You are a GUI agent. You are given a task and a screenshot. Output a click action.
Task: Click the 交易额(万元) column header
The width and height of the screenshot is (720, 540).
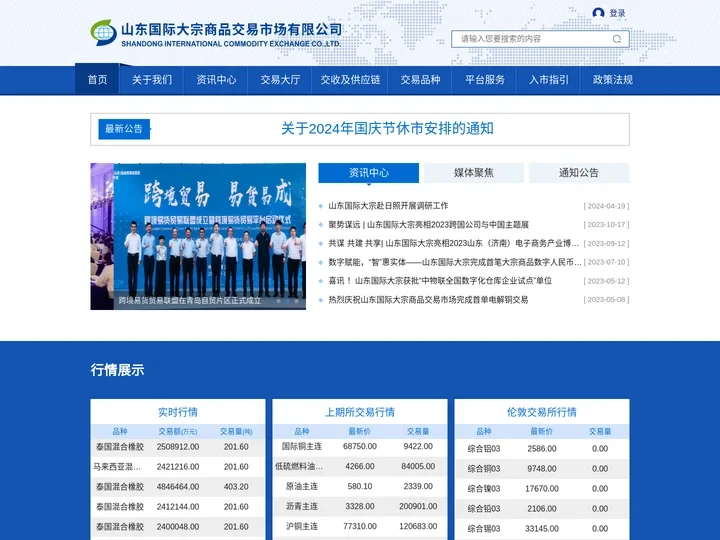(178, 432)
